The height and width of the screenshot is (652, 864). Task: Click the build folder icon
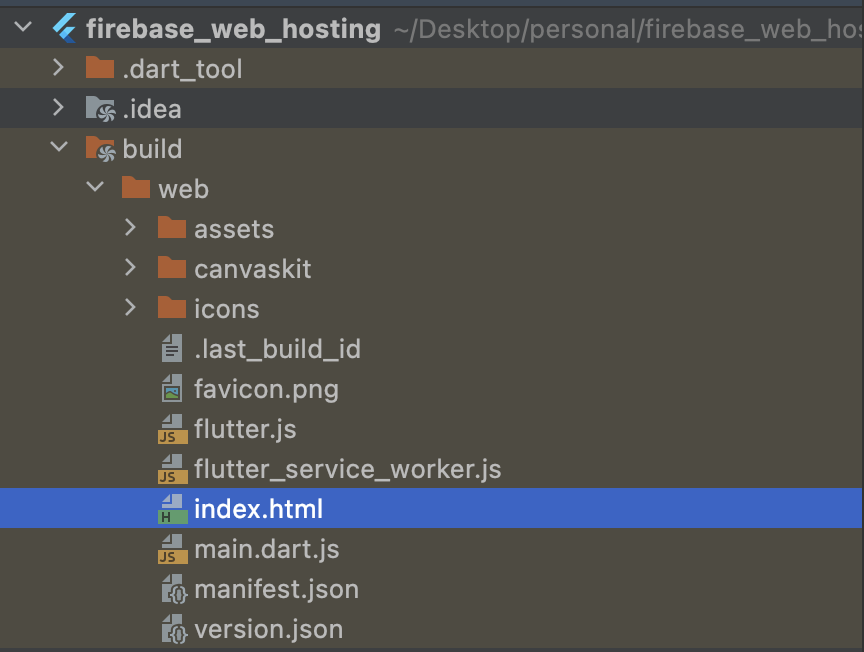click(100, 149)
